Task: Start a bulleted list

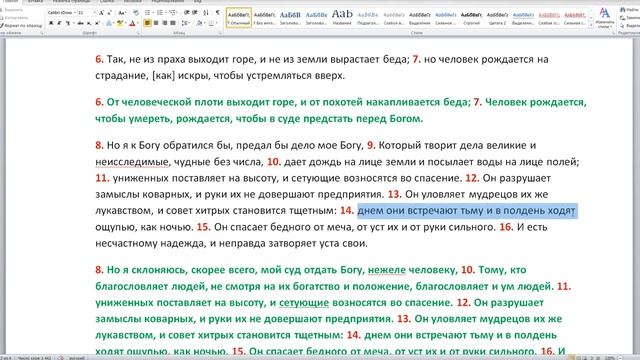Action: point(147,13)
